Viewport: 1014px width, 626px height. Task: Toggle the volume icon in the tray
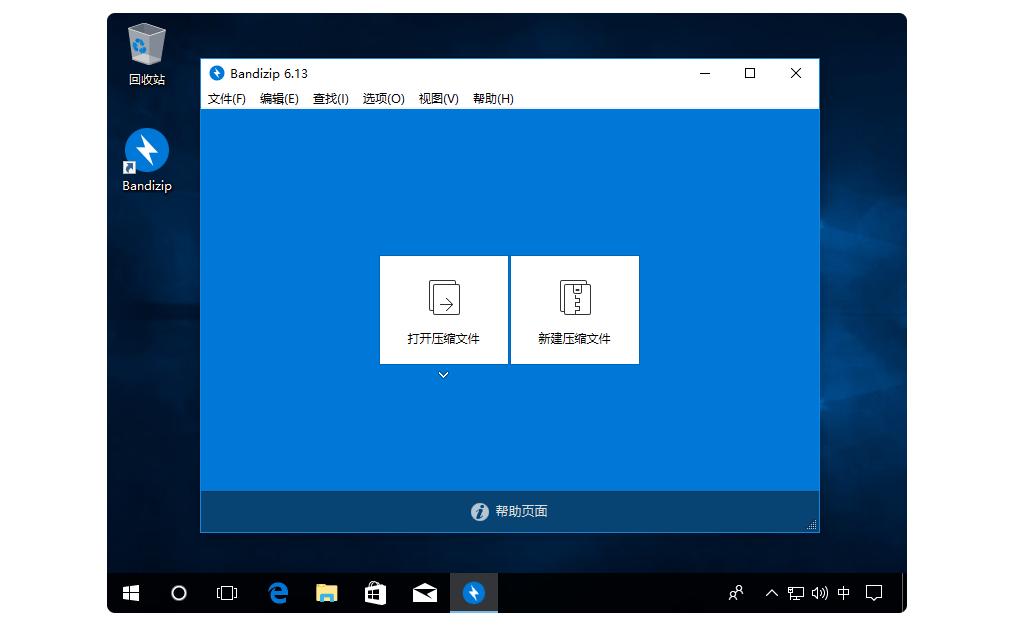pyautogui.click(x=818, y=592)
